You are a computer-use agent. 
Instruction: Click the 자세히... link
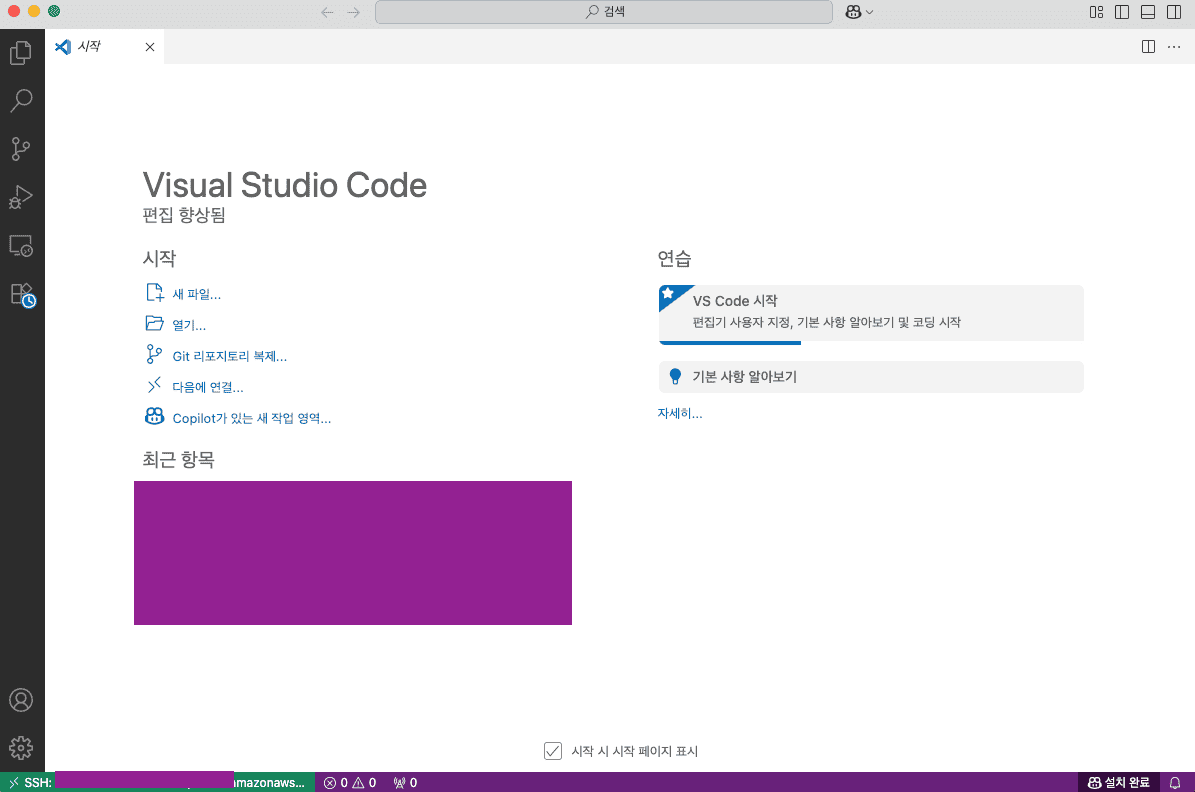pos(680,414)
